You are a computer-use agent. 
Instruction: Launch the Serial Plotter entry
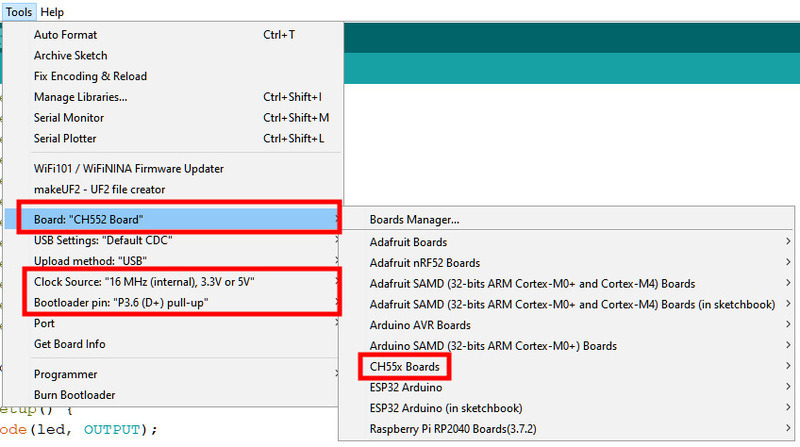pos(172,138)
